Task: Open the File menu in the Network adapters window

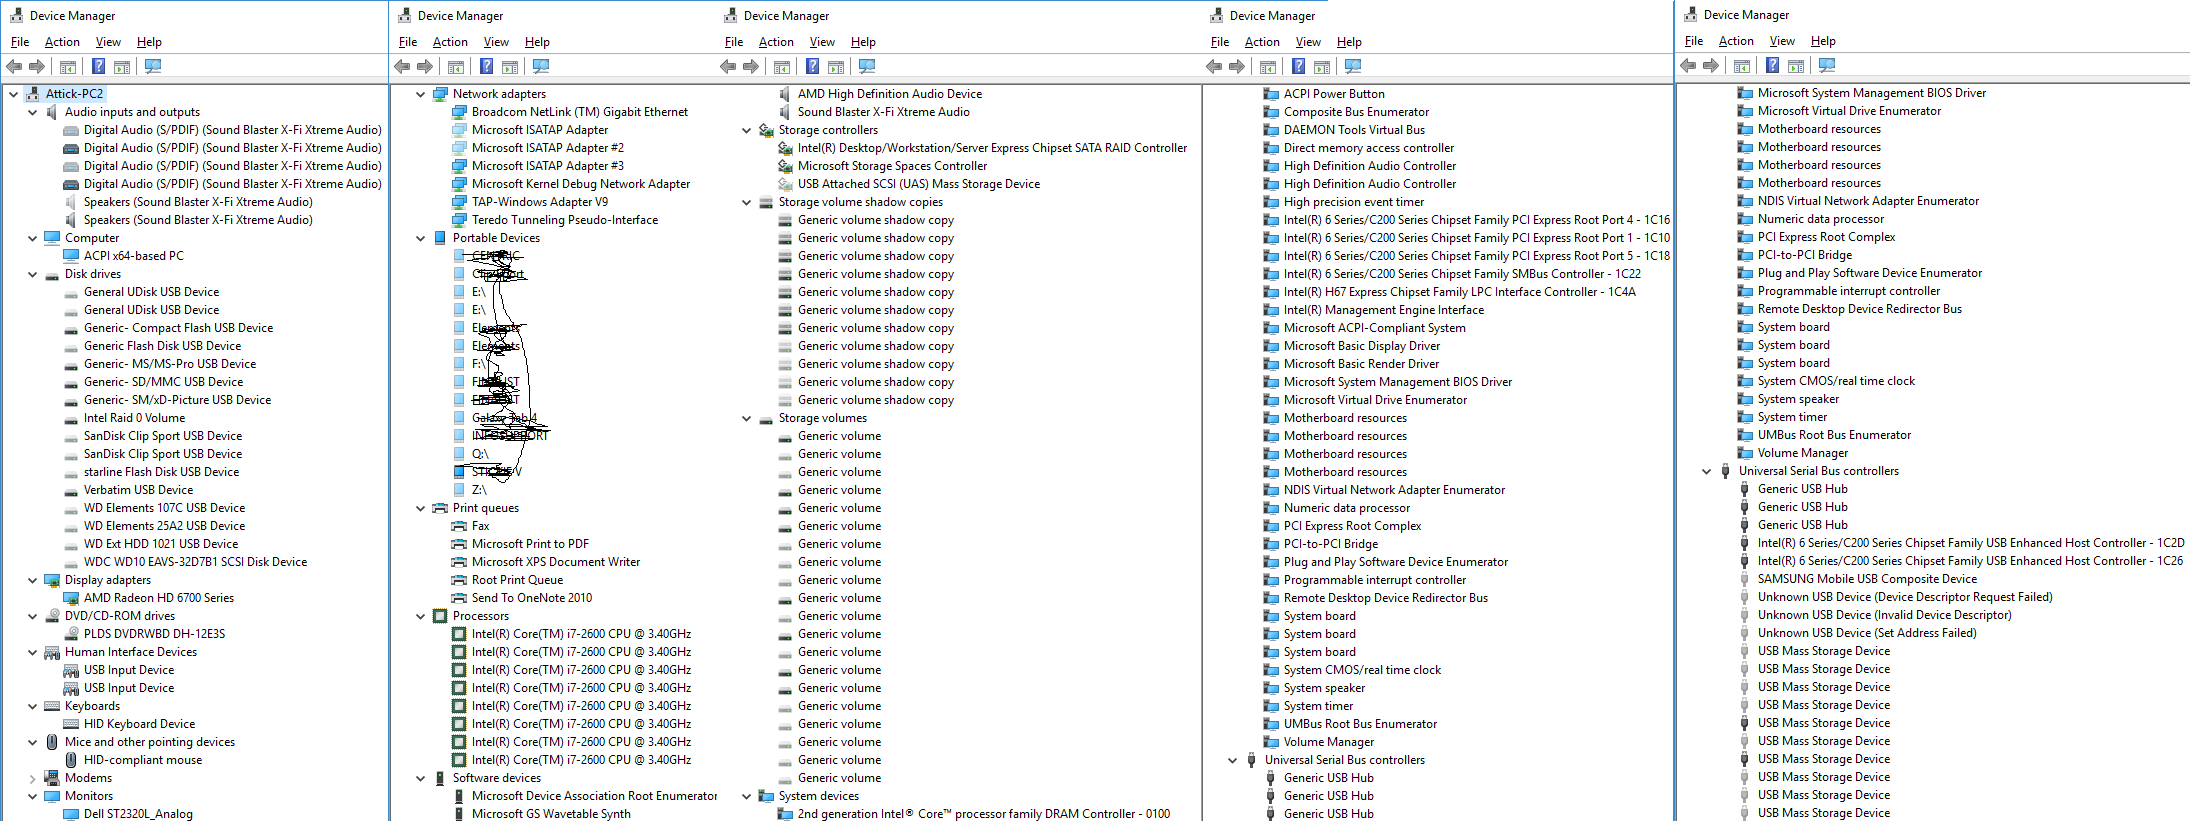Action: click(408, 42)
